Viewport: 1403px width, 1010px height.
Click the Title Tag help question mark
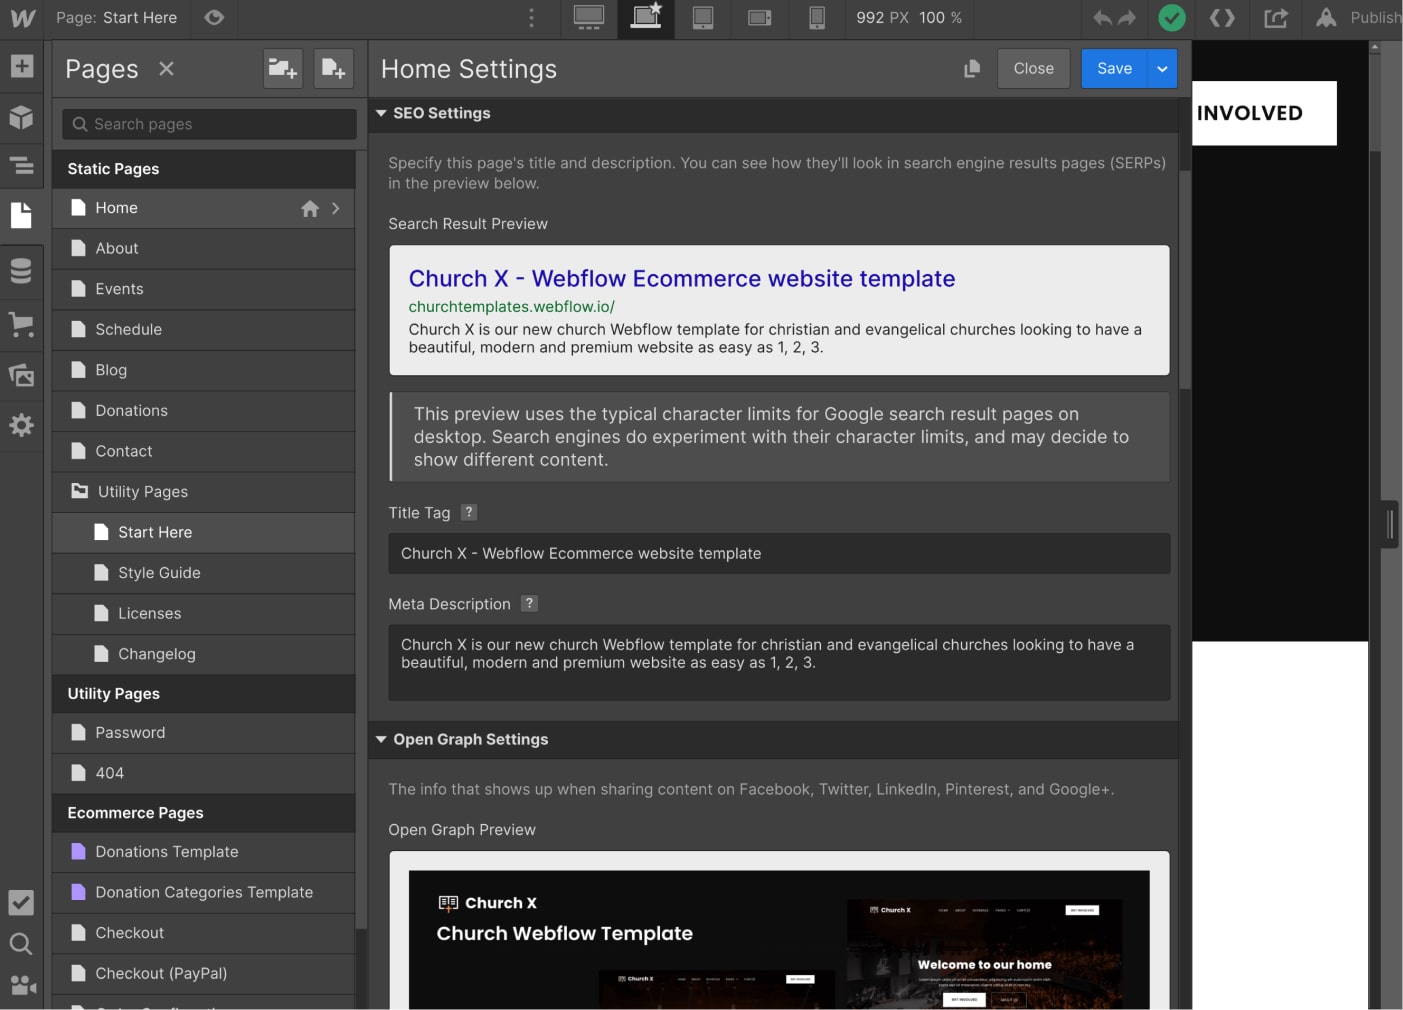[x=468, y=511]
